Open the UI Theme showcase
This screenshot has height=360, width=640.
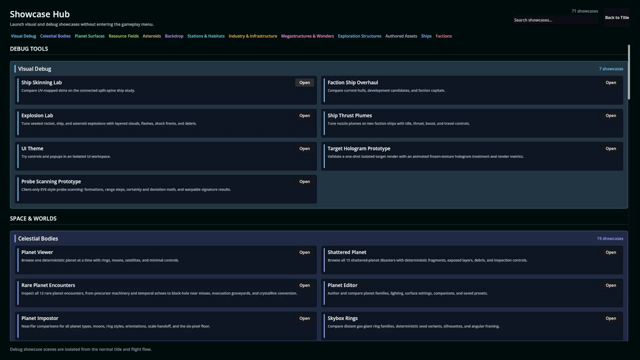pos(304,149)
